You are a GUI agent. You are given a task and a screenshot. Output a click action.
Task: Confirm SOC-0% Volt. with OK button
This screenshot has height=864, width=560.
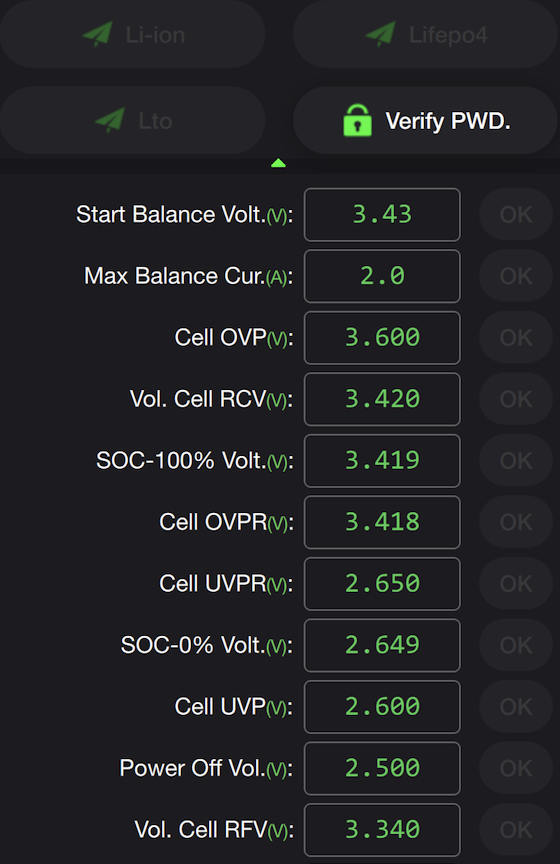(516, 645)
